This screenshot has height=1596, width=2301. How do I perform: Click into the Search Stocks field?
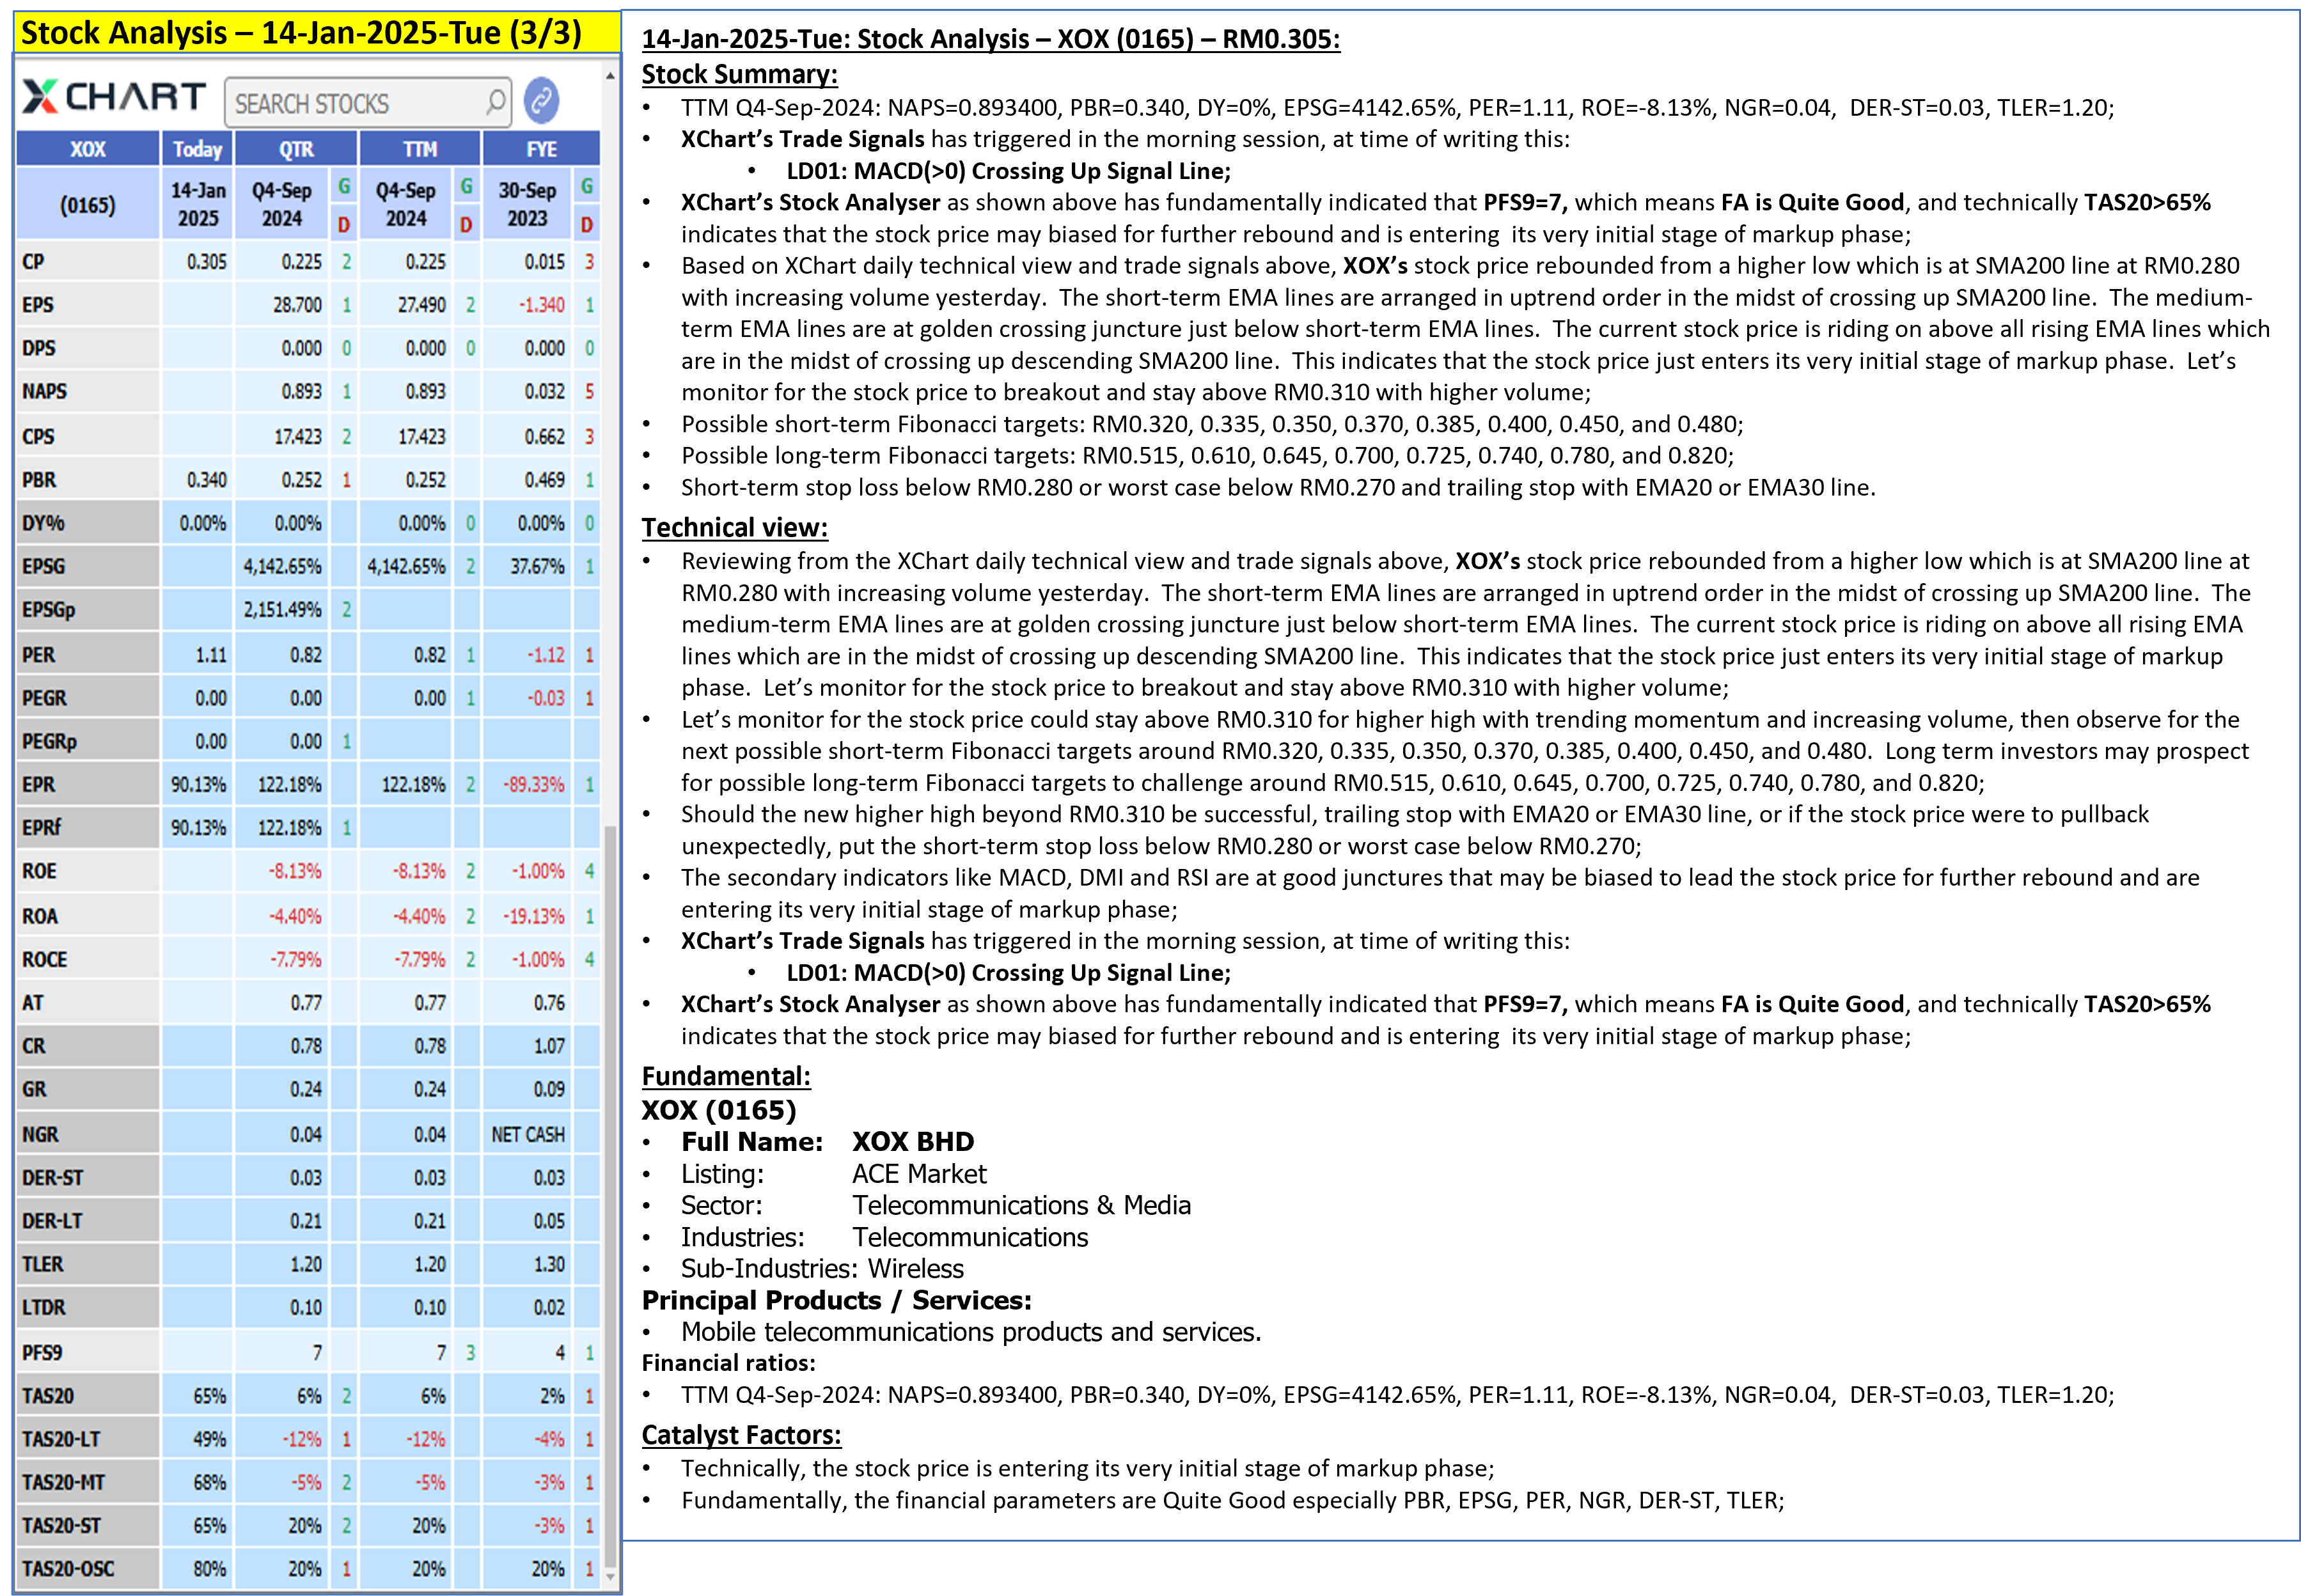pos(355,103)
